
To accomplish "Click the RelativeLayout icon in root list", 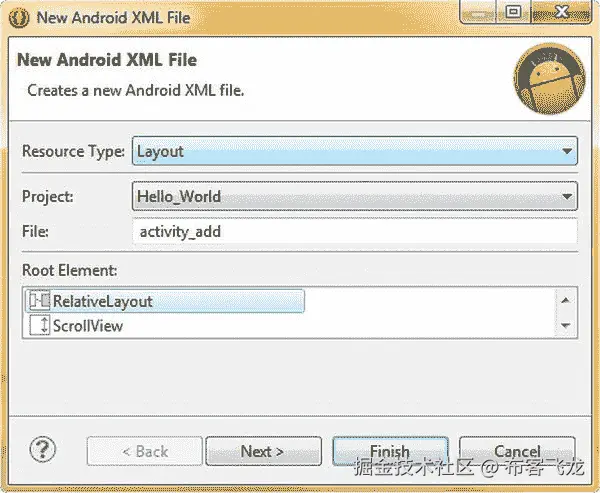I will [x=39, y=301].
